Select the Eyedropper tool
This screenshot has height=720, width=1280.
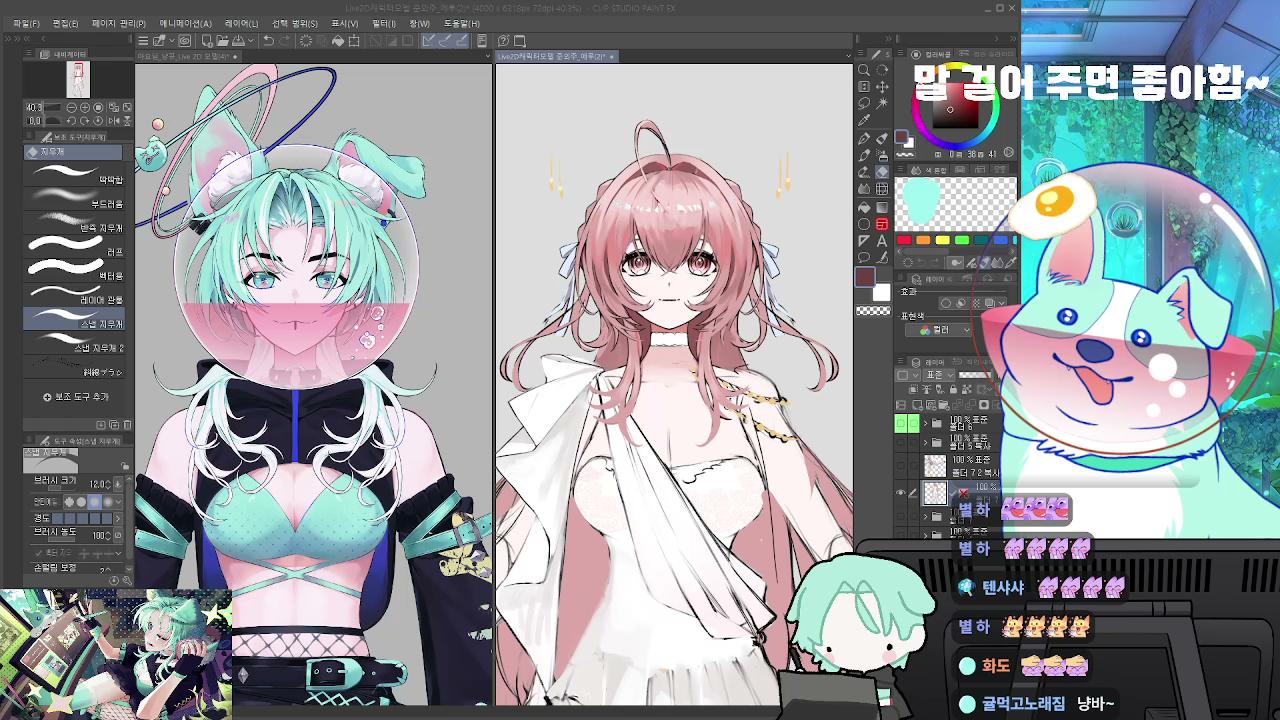pos(864,121)
